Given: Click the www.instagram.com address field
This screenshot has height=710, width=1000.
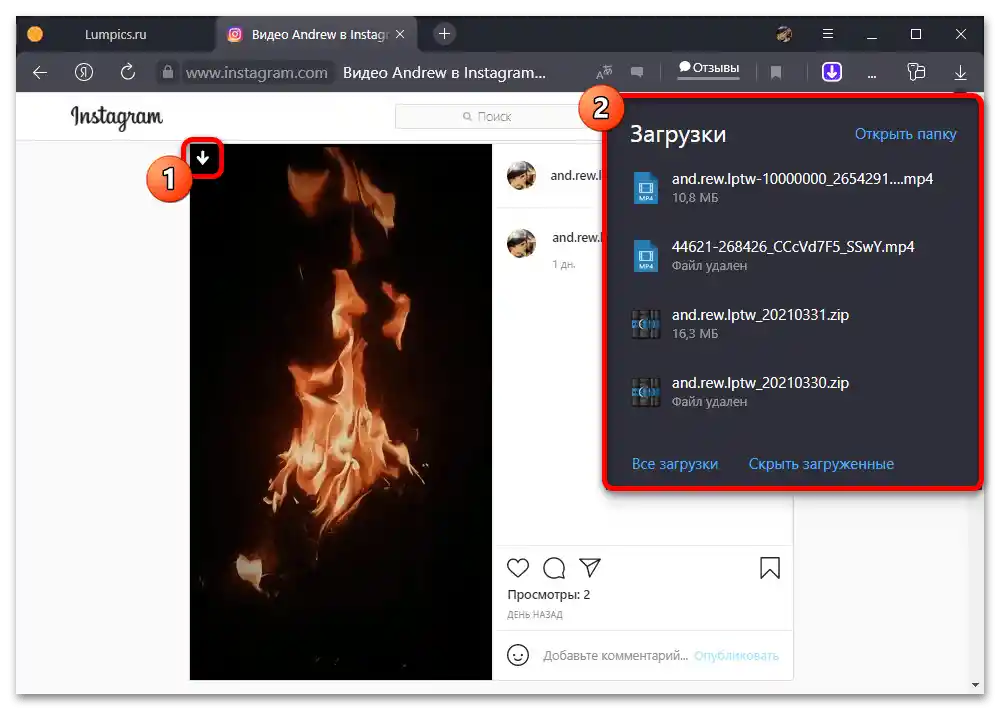Looking at the screenshot, I should [256, 73].
